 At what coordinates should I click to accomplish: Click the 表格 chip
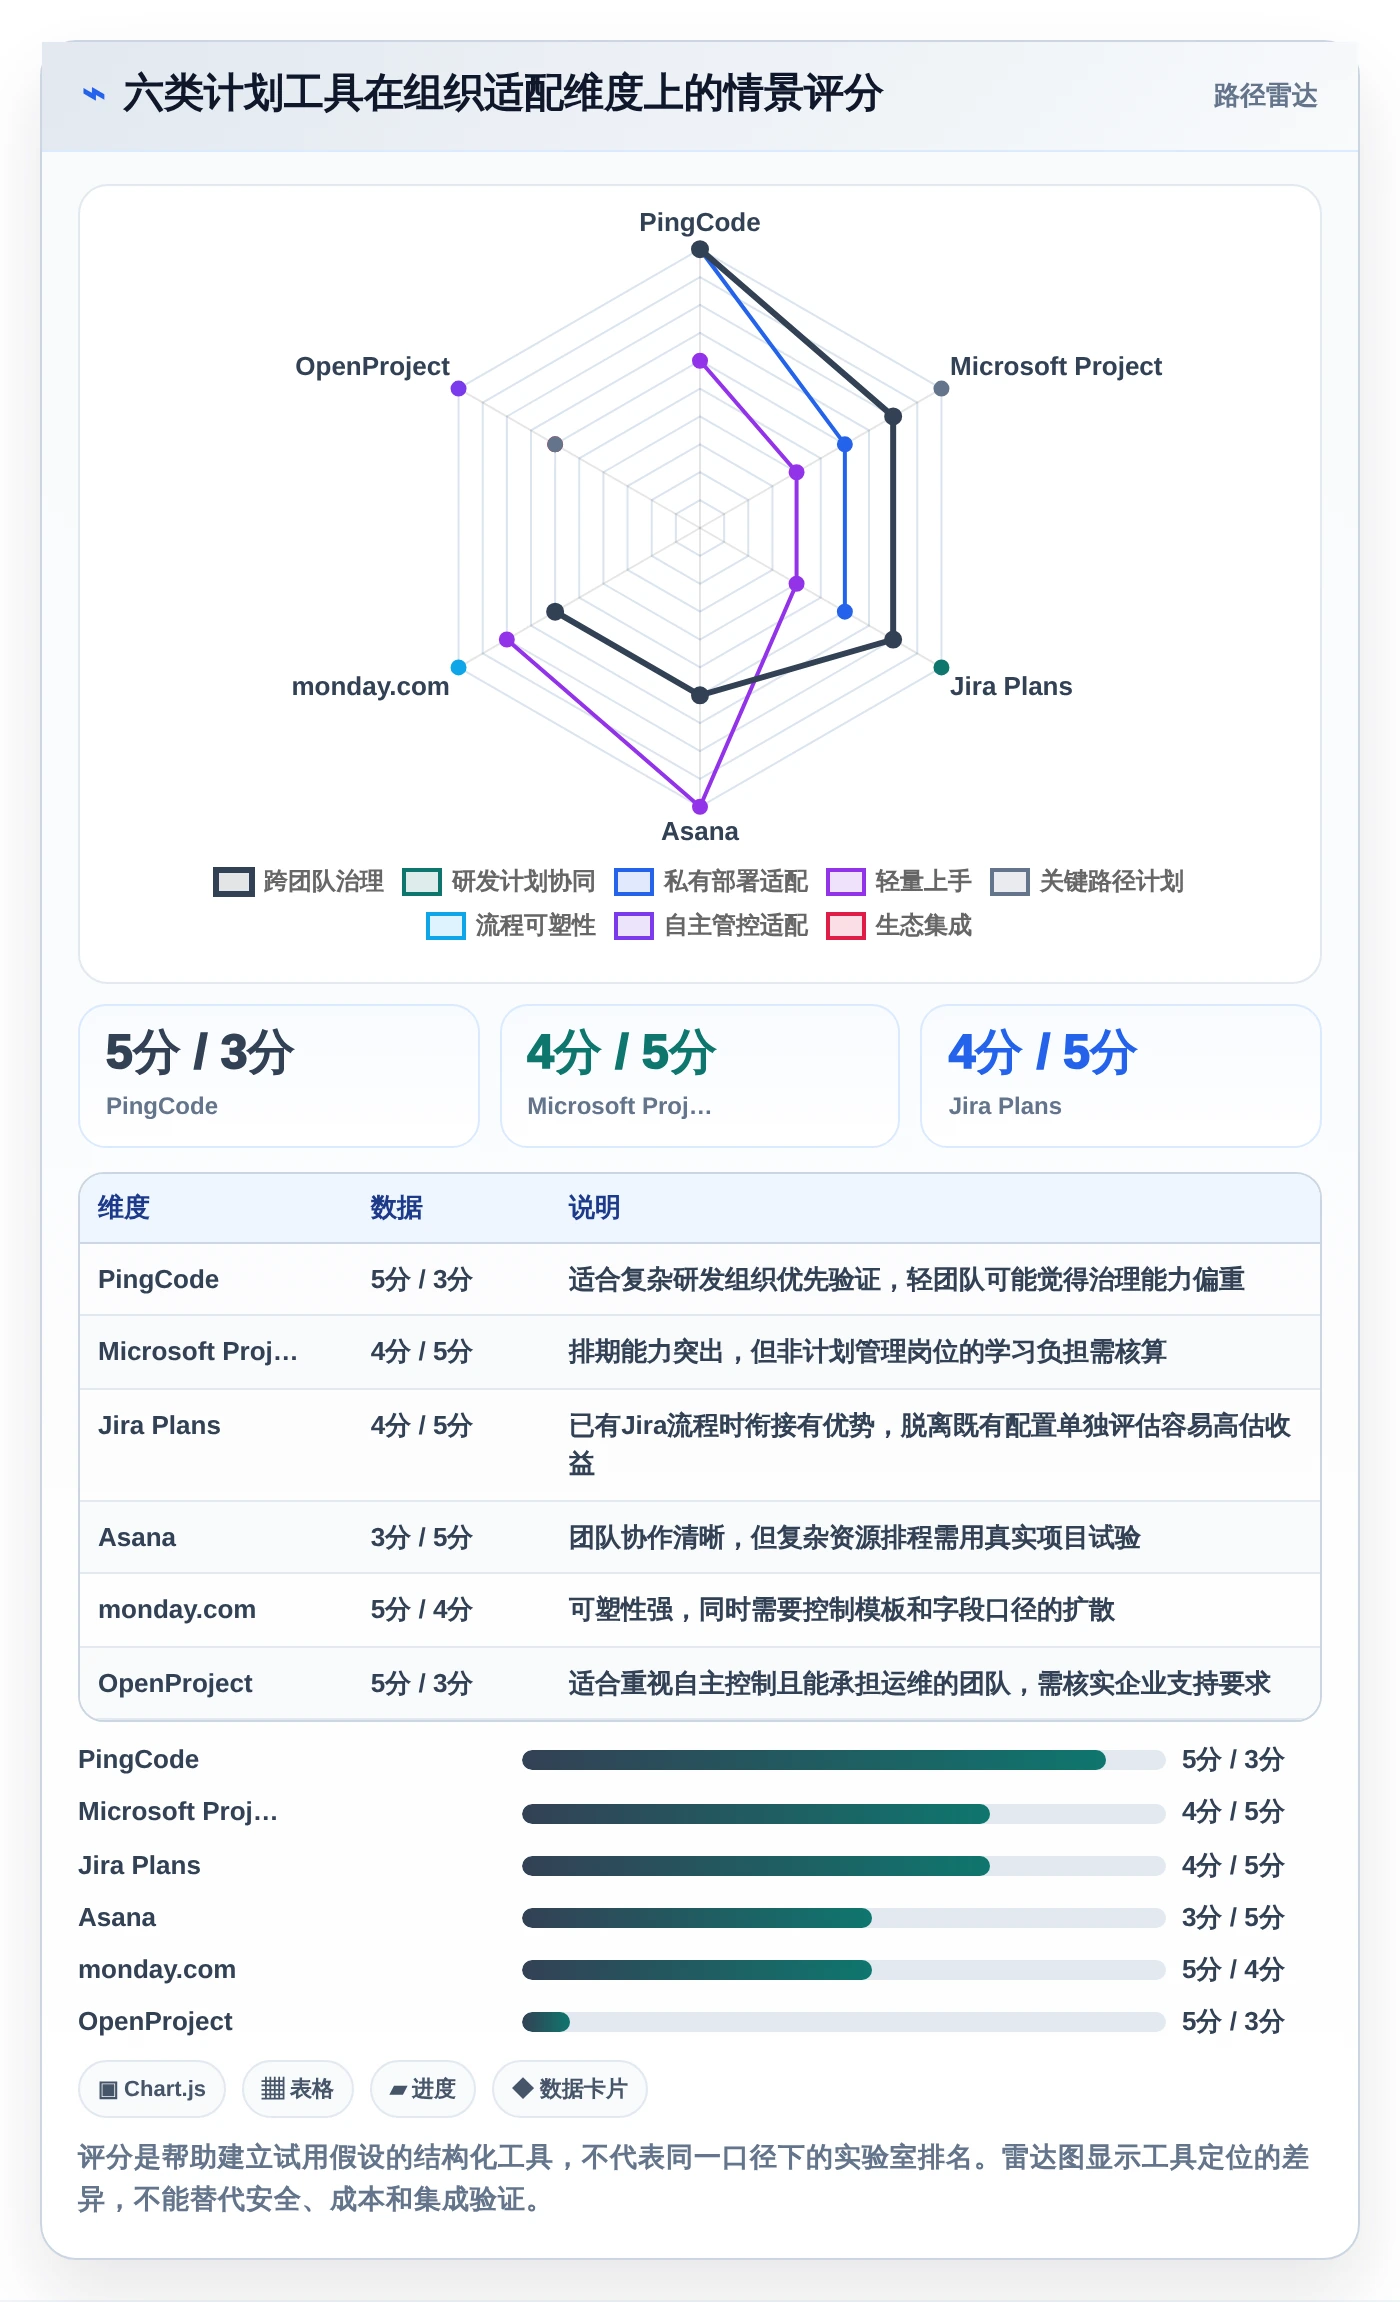(298, 2089)
